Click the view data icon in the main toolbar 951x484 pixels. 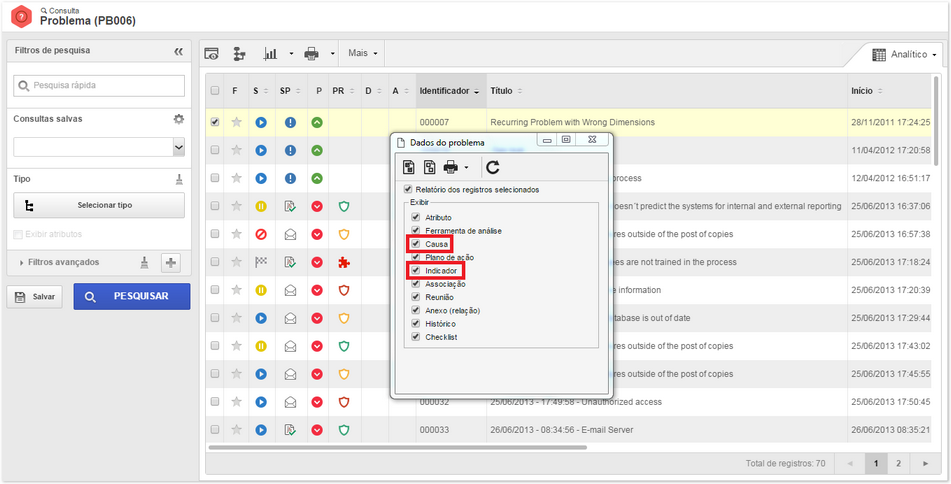point(211,54)
